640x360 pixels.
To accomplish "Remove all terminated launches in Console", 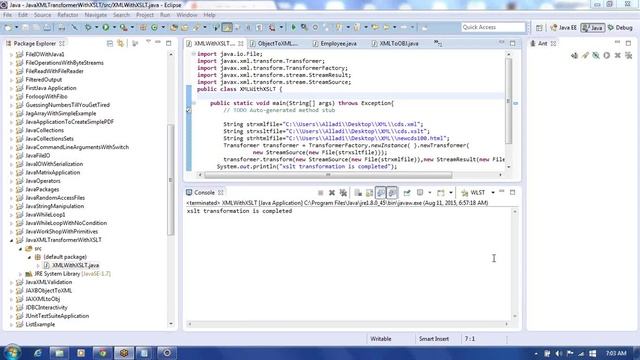I will 343,193.
